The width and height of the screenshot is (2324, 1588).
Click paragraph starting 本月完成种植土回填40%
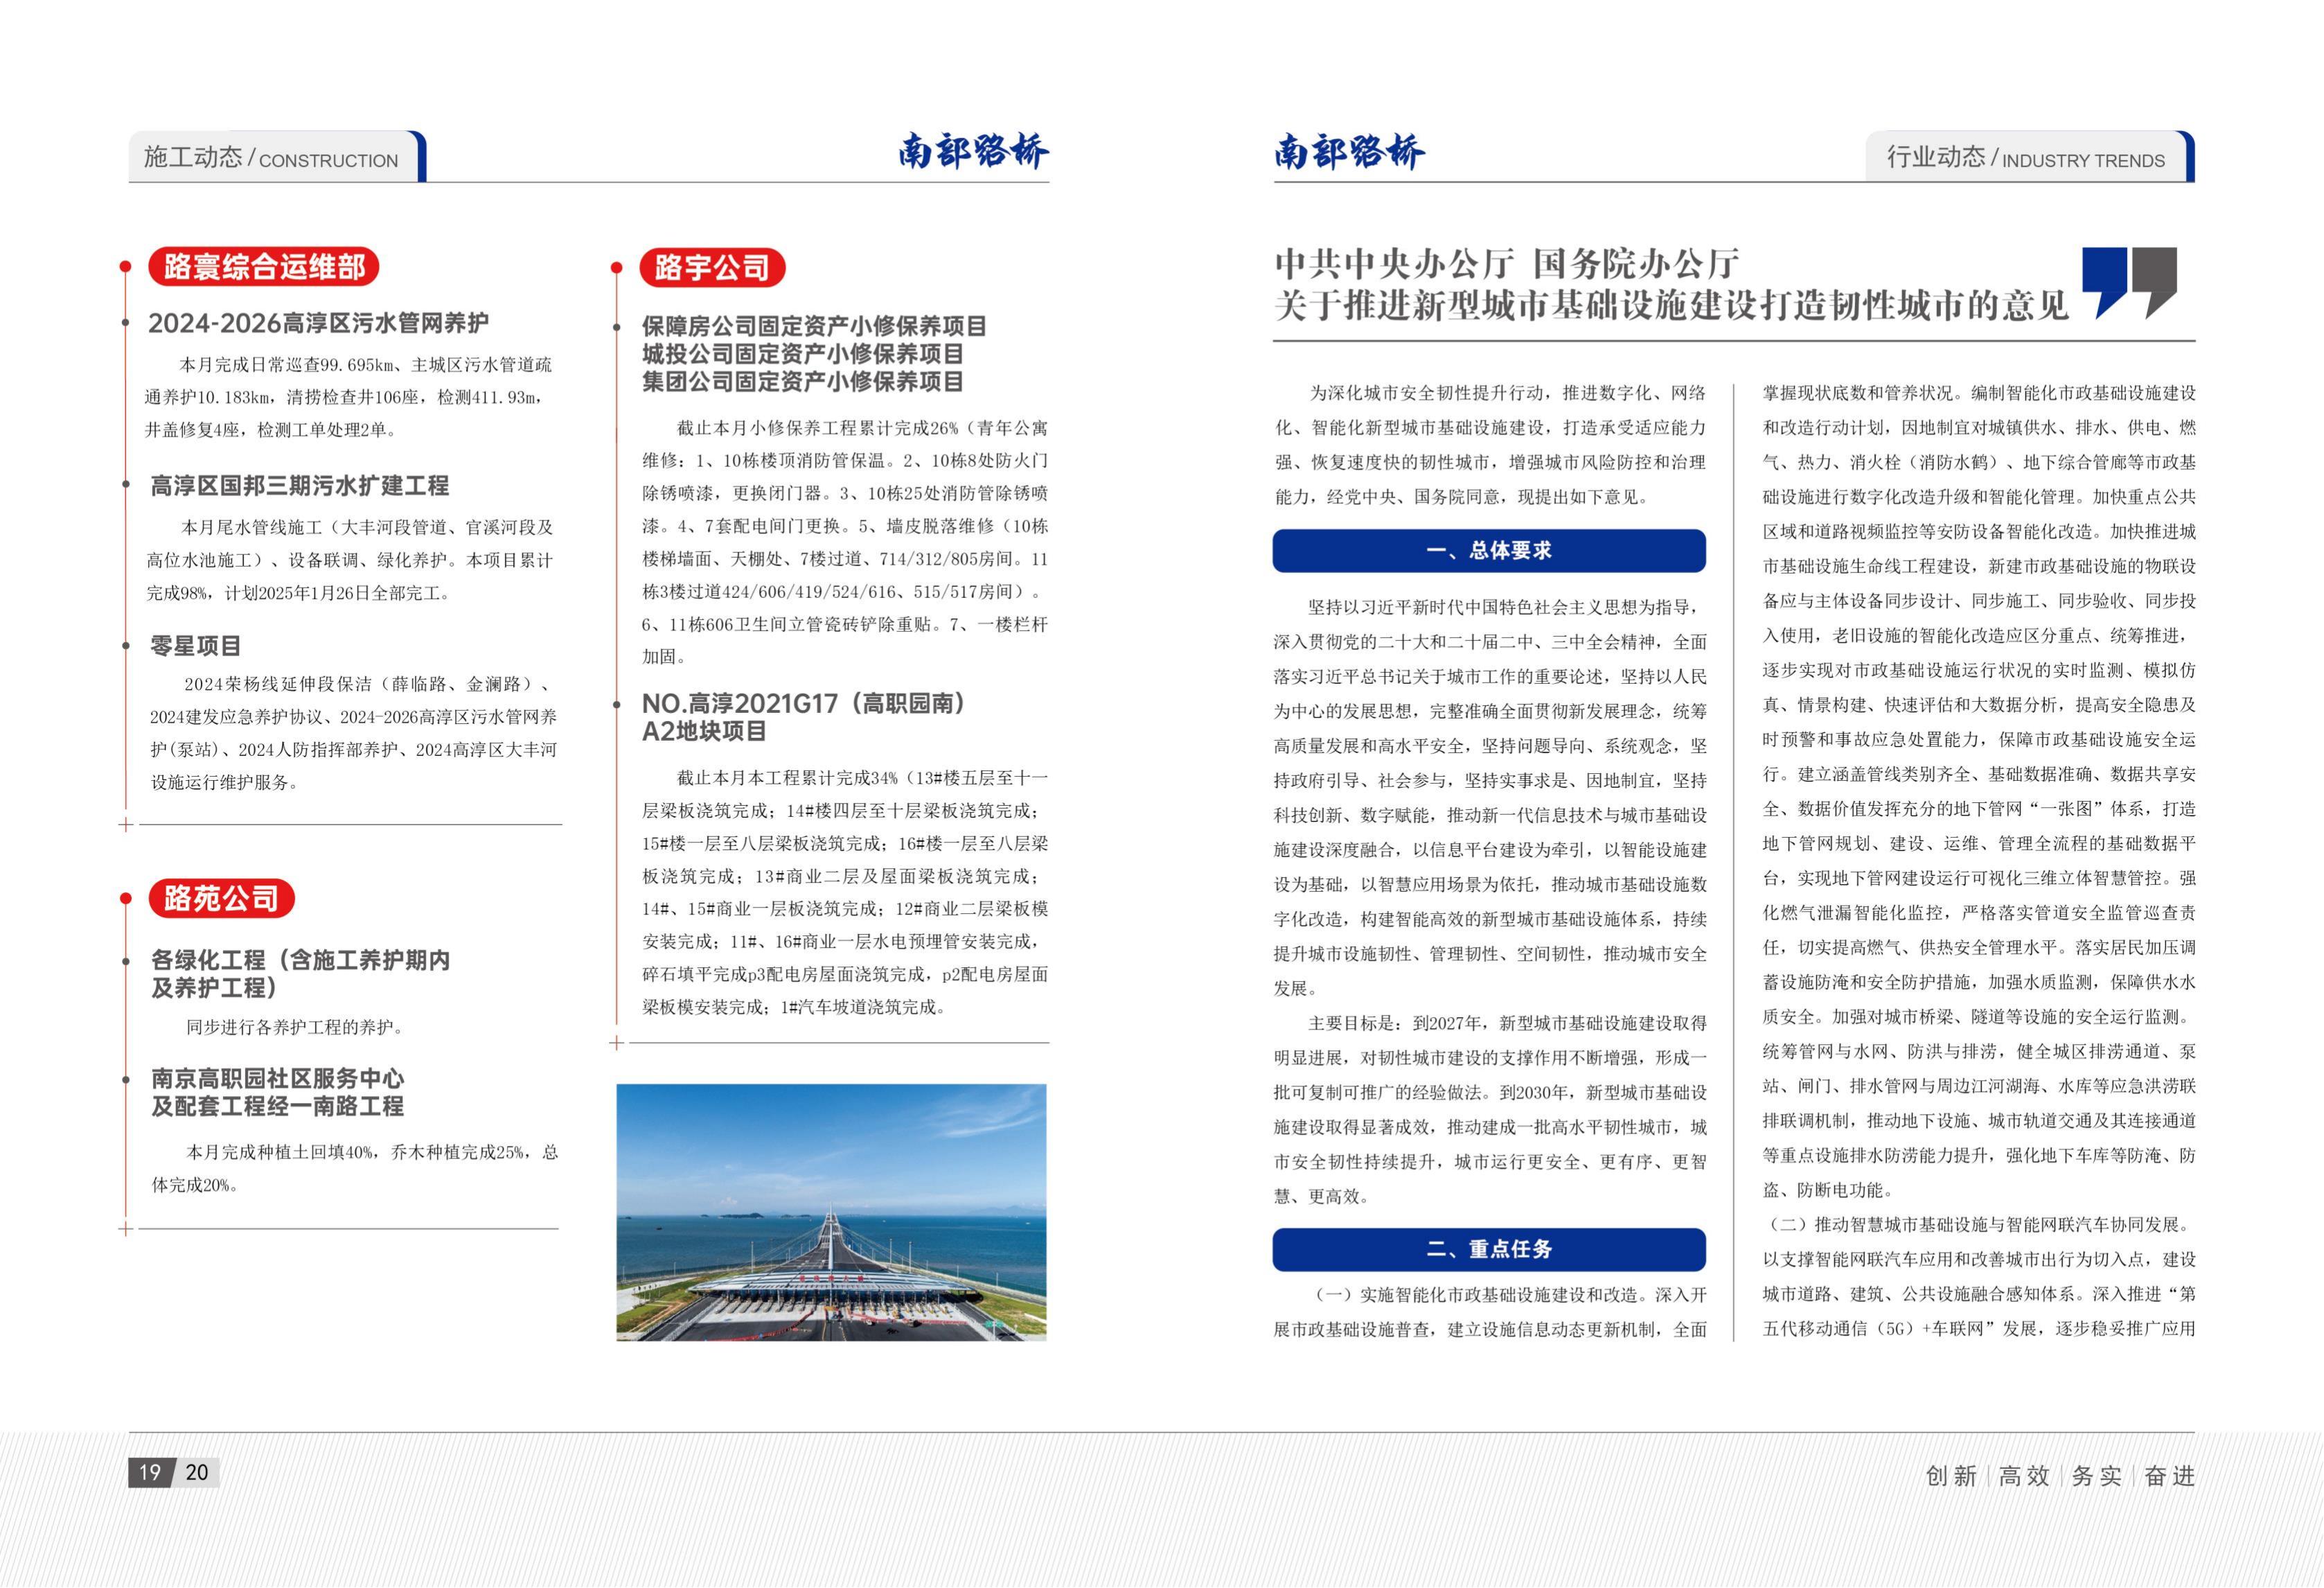pos(355,1168)
